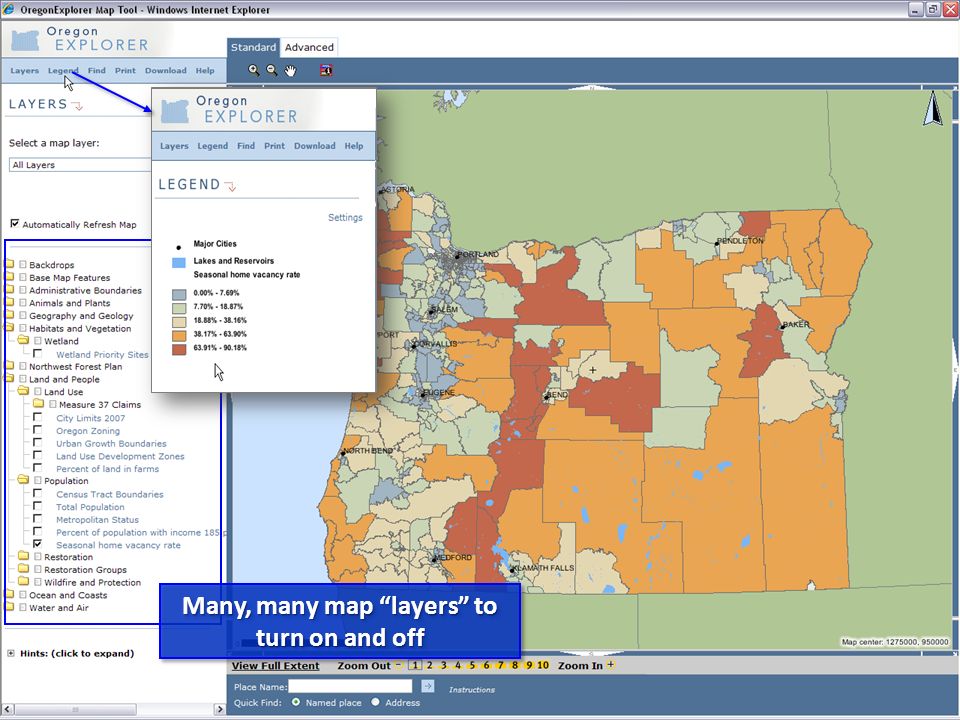The image size is (960, 720).
Task: Open Layers menu in main sidebar
Action: point(24,70)
